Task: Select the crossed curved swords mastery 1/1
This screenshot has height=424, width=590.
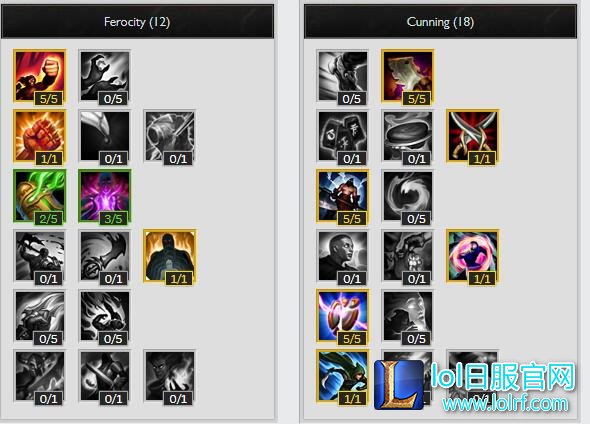Action: click(473, 137)
